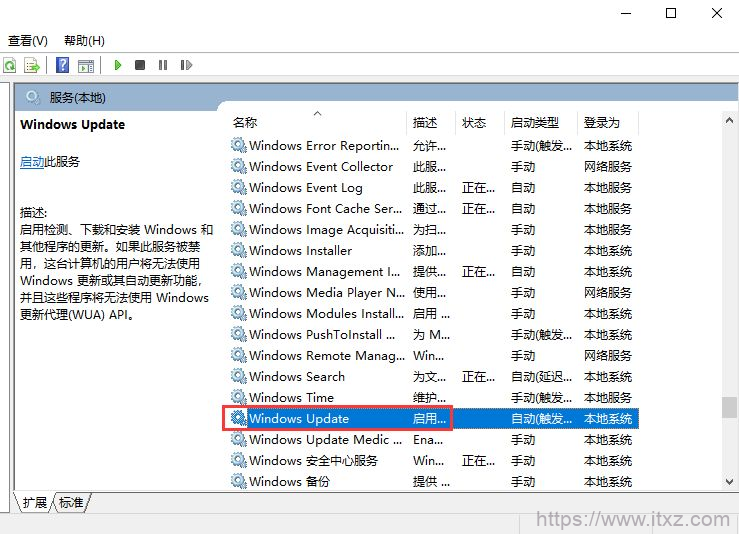739x534 pixels.
Task: Select Windows Font Cache Service row
Action: [434, 209]
